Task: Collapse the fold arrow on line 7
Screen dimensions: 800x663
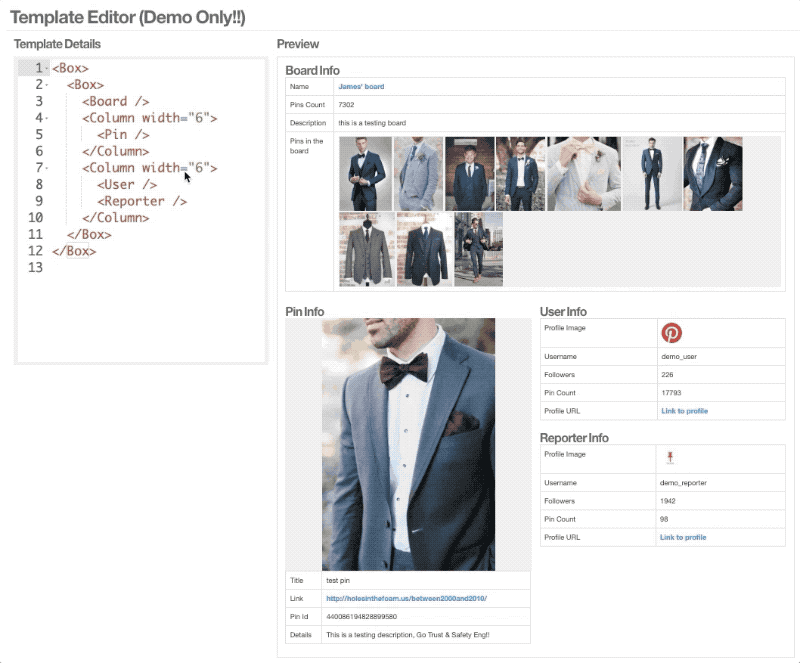Action: (46, 168)
